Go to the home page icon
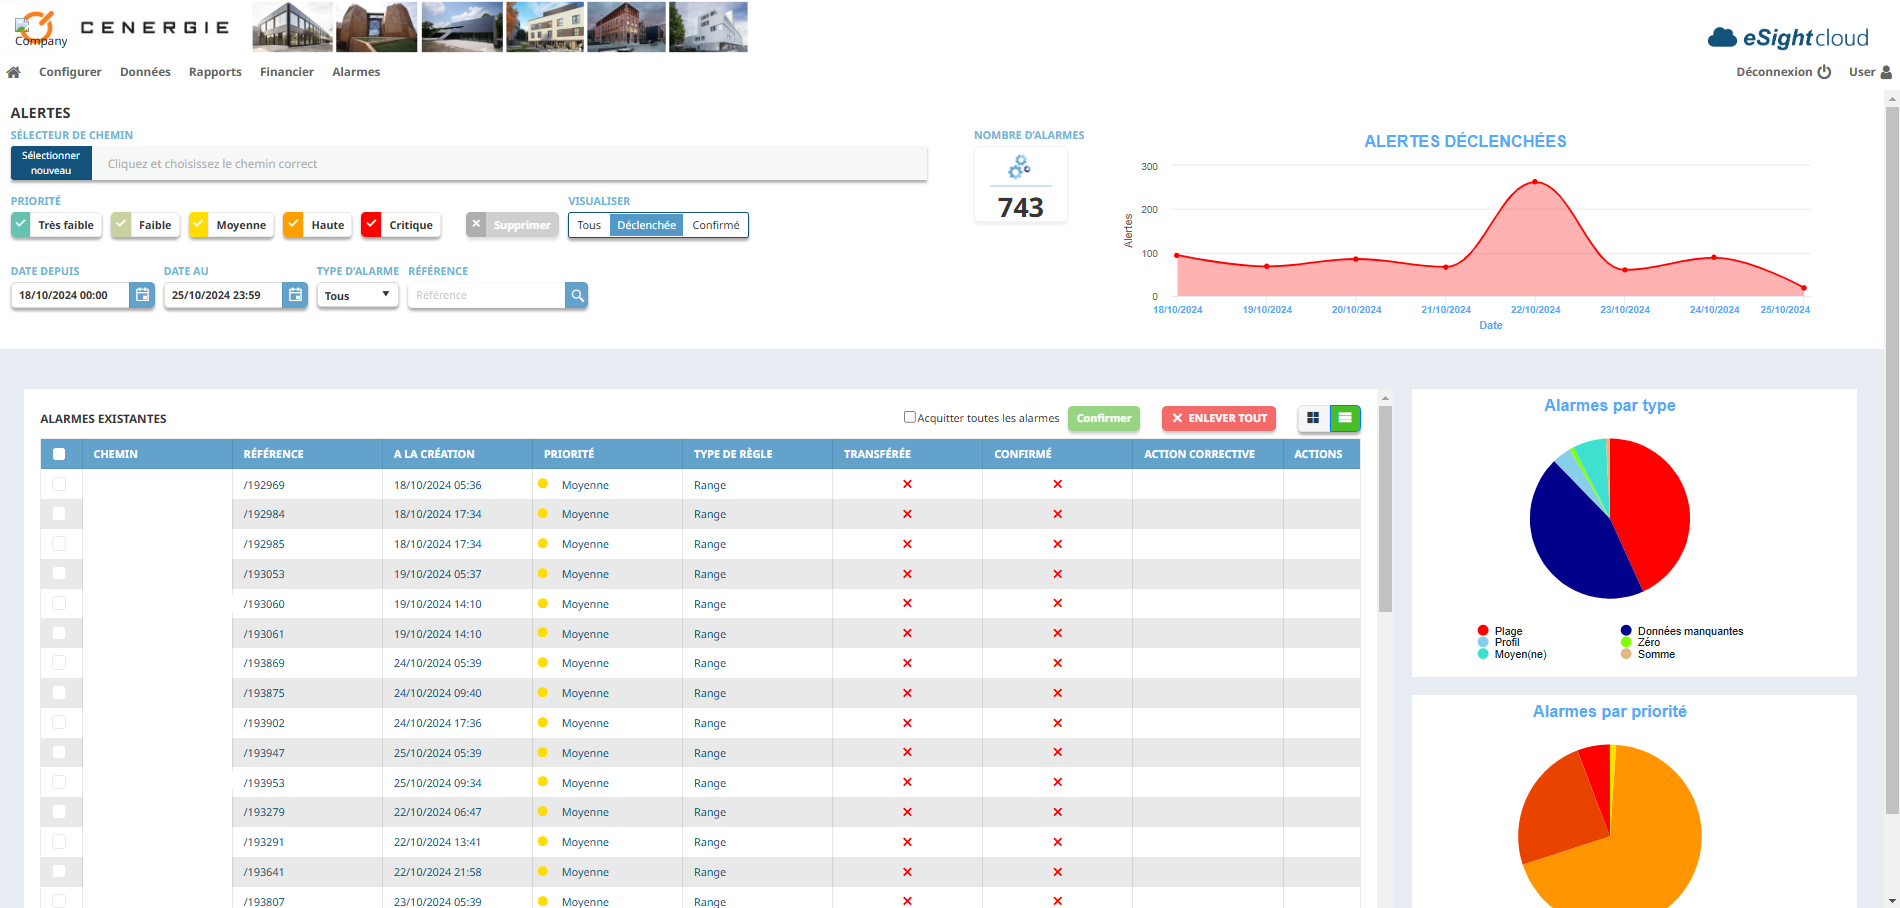 click(x=14, y=72)
